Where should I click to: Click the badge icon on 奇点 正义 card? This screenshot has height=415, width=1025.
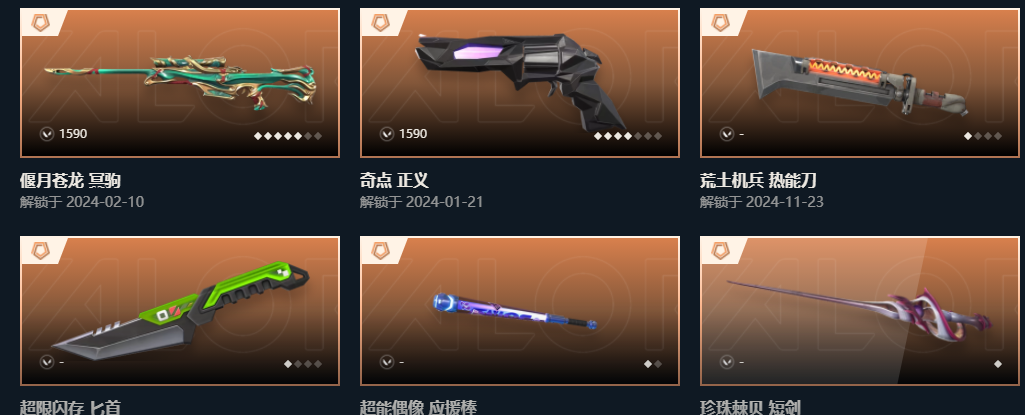[x=380, y=24]
